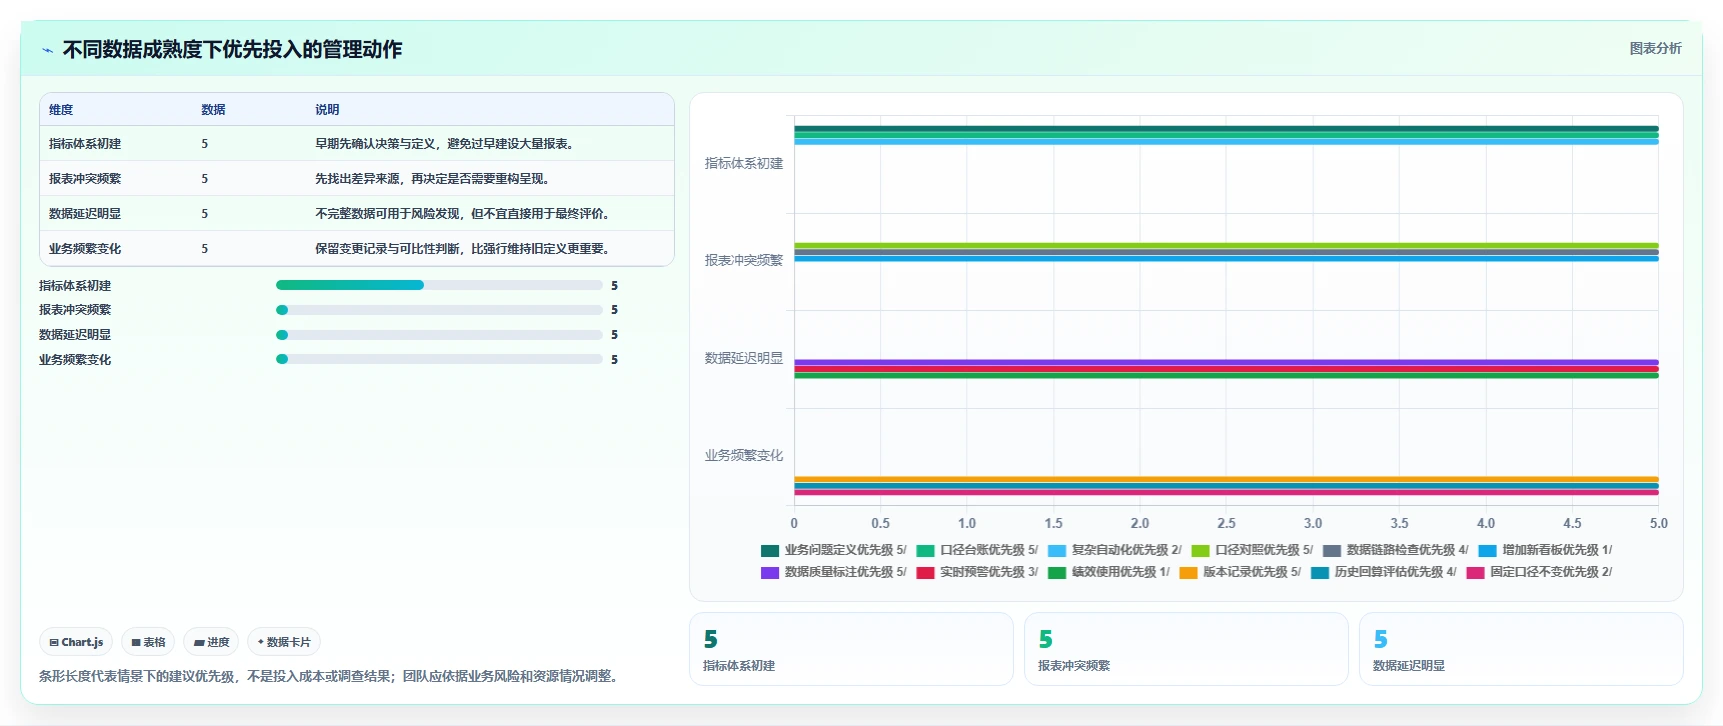Click the teal 历史回算评估优先级 legend swatch

pos(1320,573)
